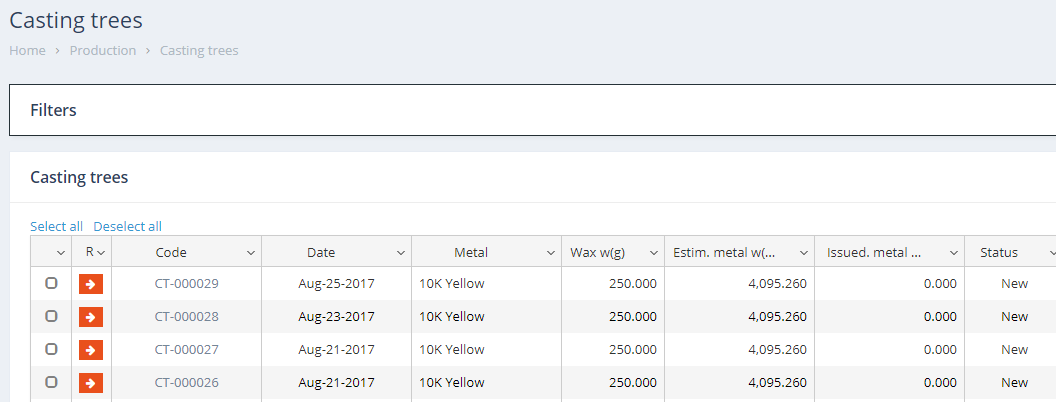1056x402 pixels.
Task: Click the Status column header
Action: [x=998, y=253]
